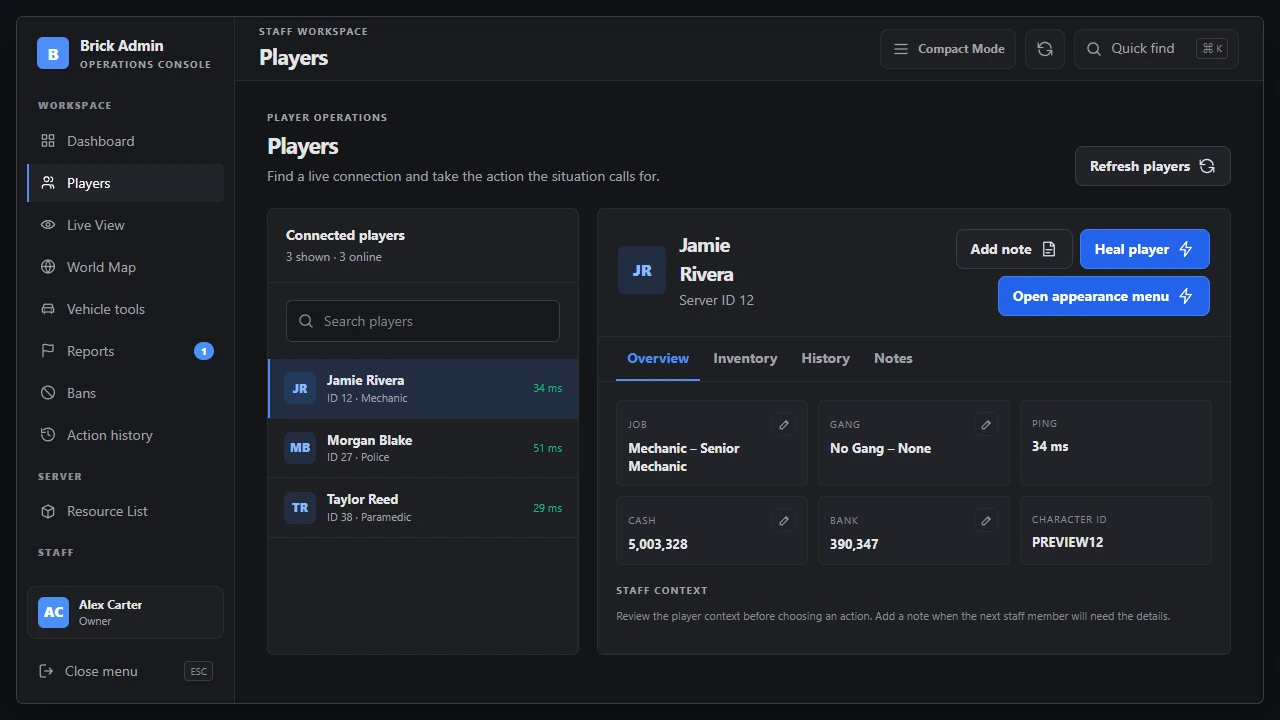Switch to the Notes tab
This screenshot has height=720, width=1280.
[x=893, y=358]
